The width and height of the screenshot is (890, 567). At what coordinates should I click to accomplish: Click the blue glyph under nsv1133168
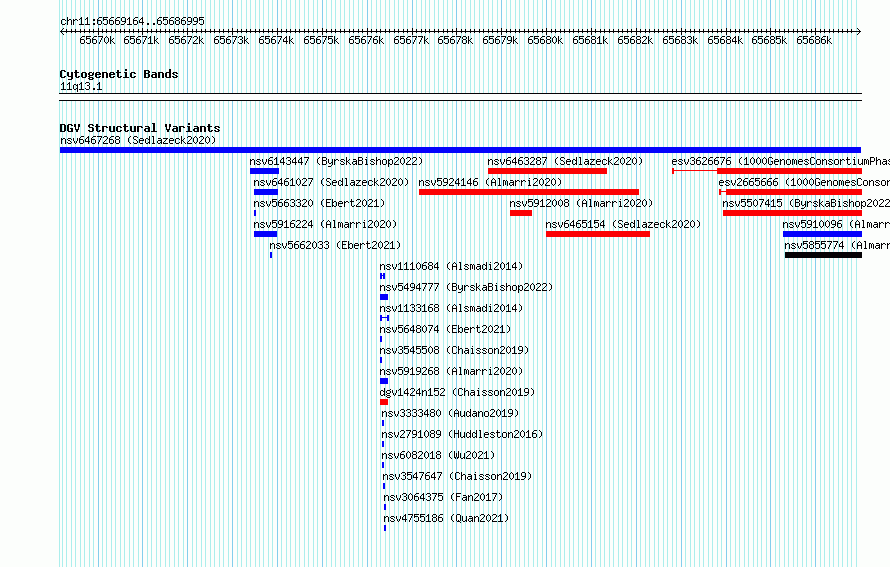pyautogui.click(x=384, y=318)
